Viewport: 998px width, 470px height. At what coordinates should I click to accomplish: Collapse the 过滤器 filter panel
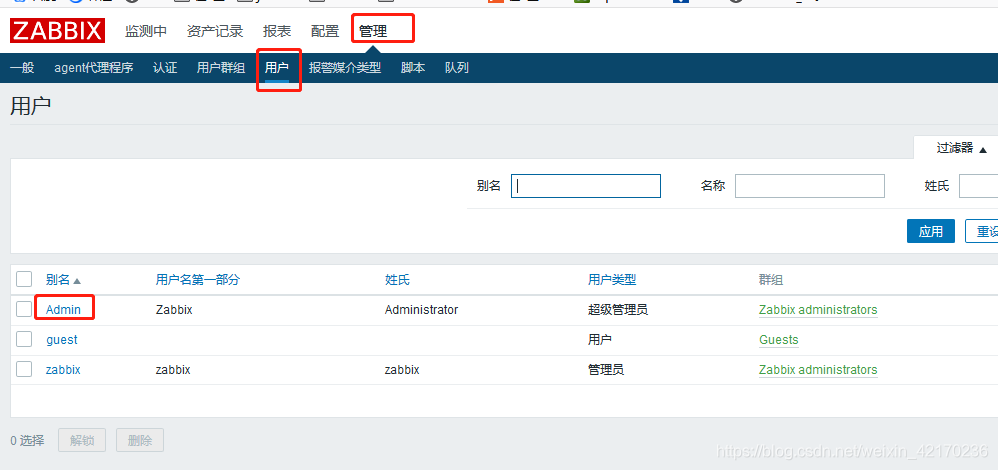(x=961, y=148)
